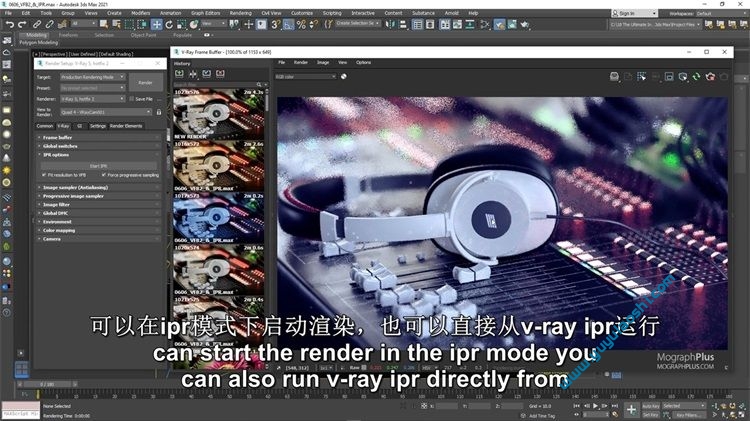Open the Target rendering mode dropdown
Image resolution: width=750 pixels, height=421 pixels.
(x=93, y=77)
